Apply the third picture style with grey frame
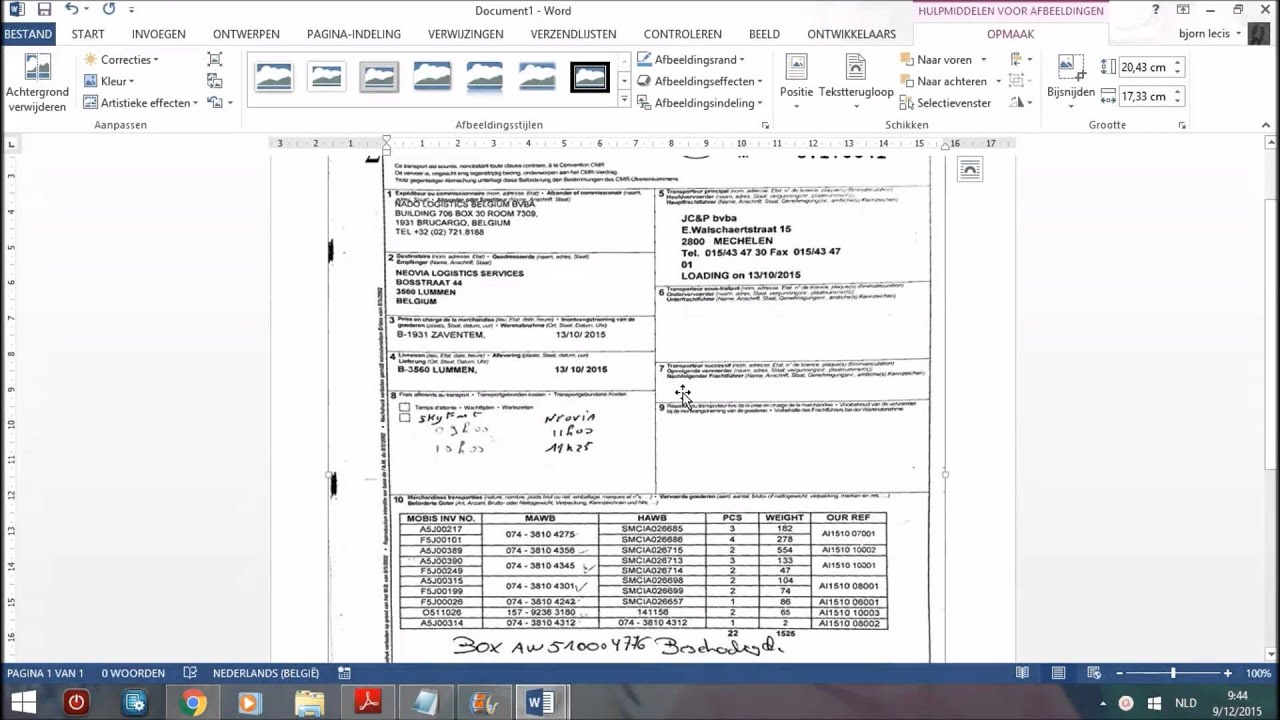1280x720 pixels. (379, 77)
